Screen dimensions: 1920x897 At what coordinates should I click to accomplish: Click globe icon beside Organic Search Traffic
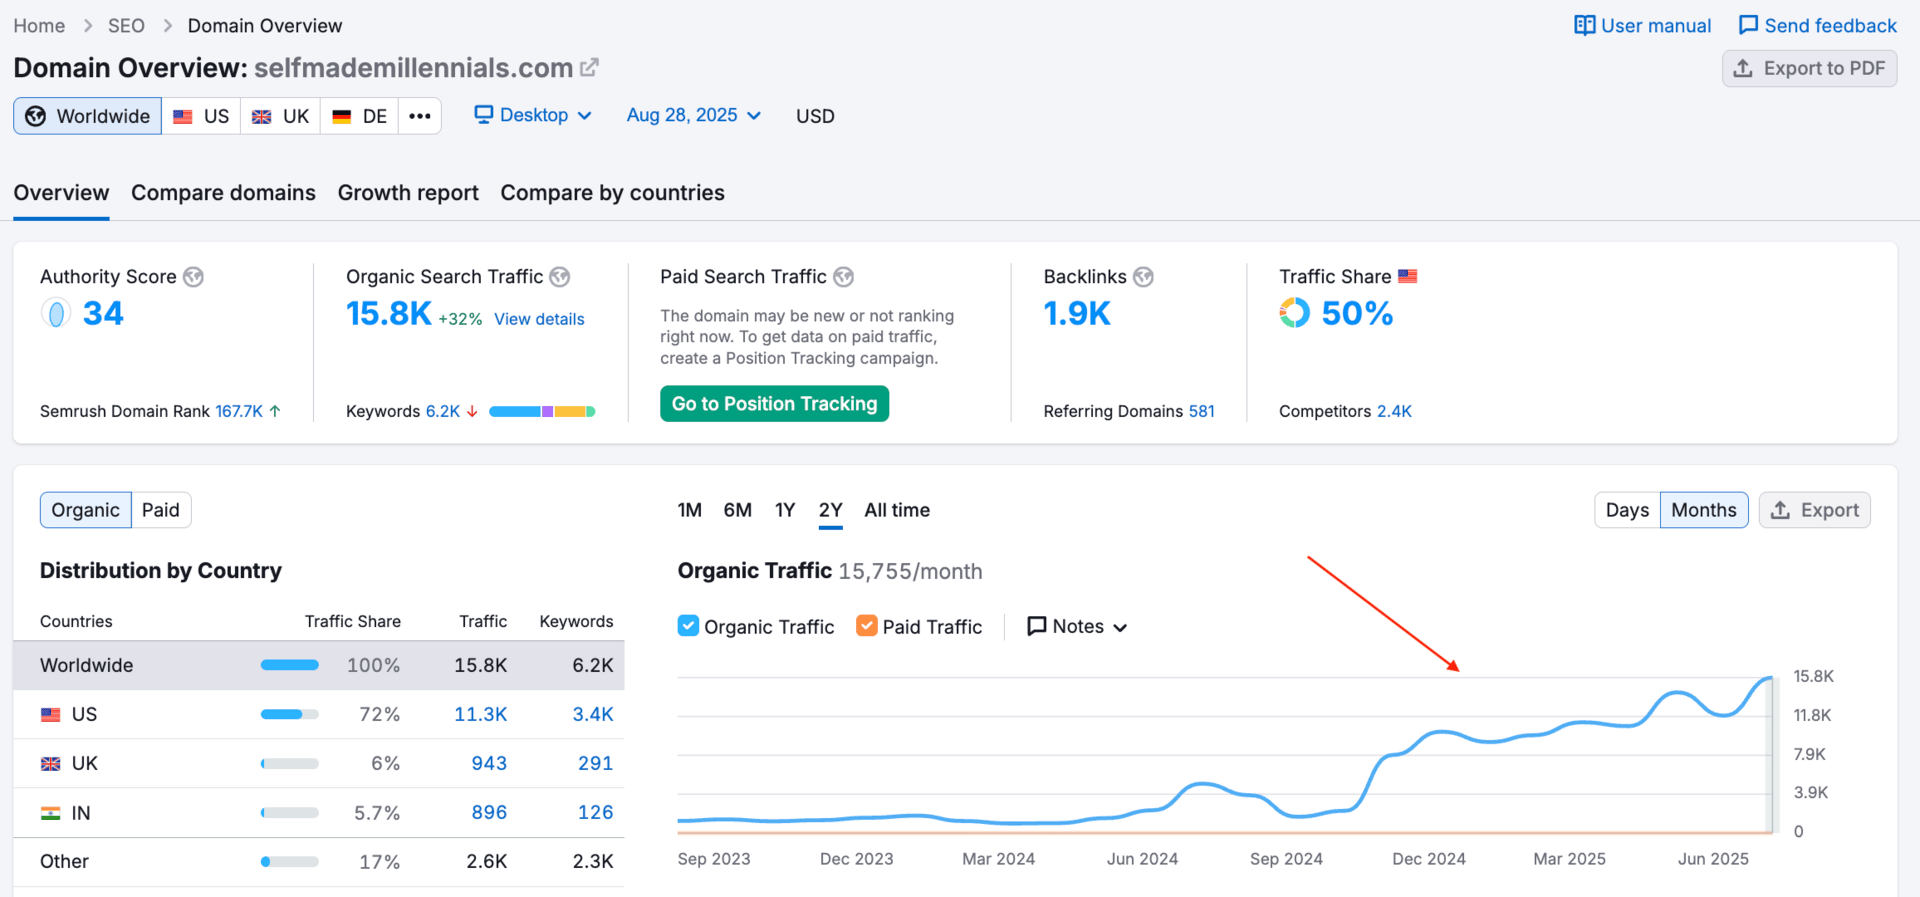coord(560,277)
